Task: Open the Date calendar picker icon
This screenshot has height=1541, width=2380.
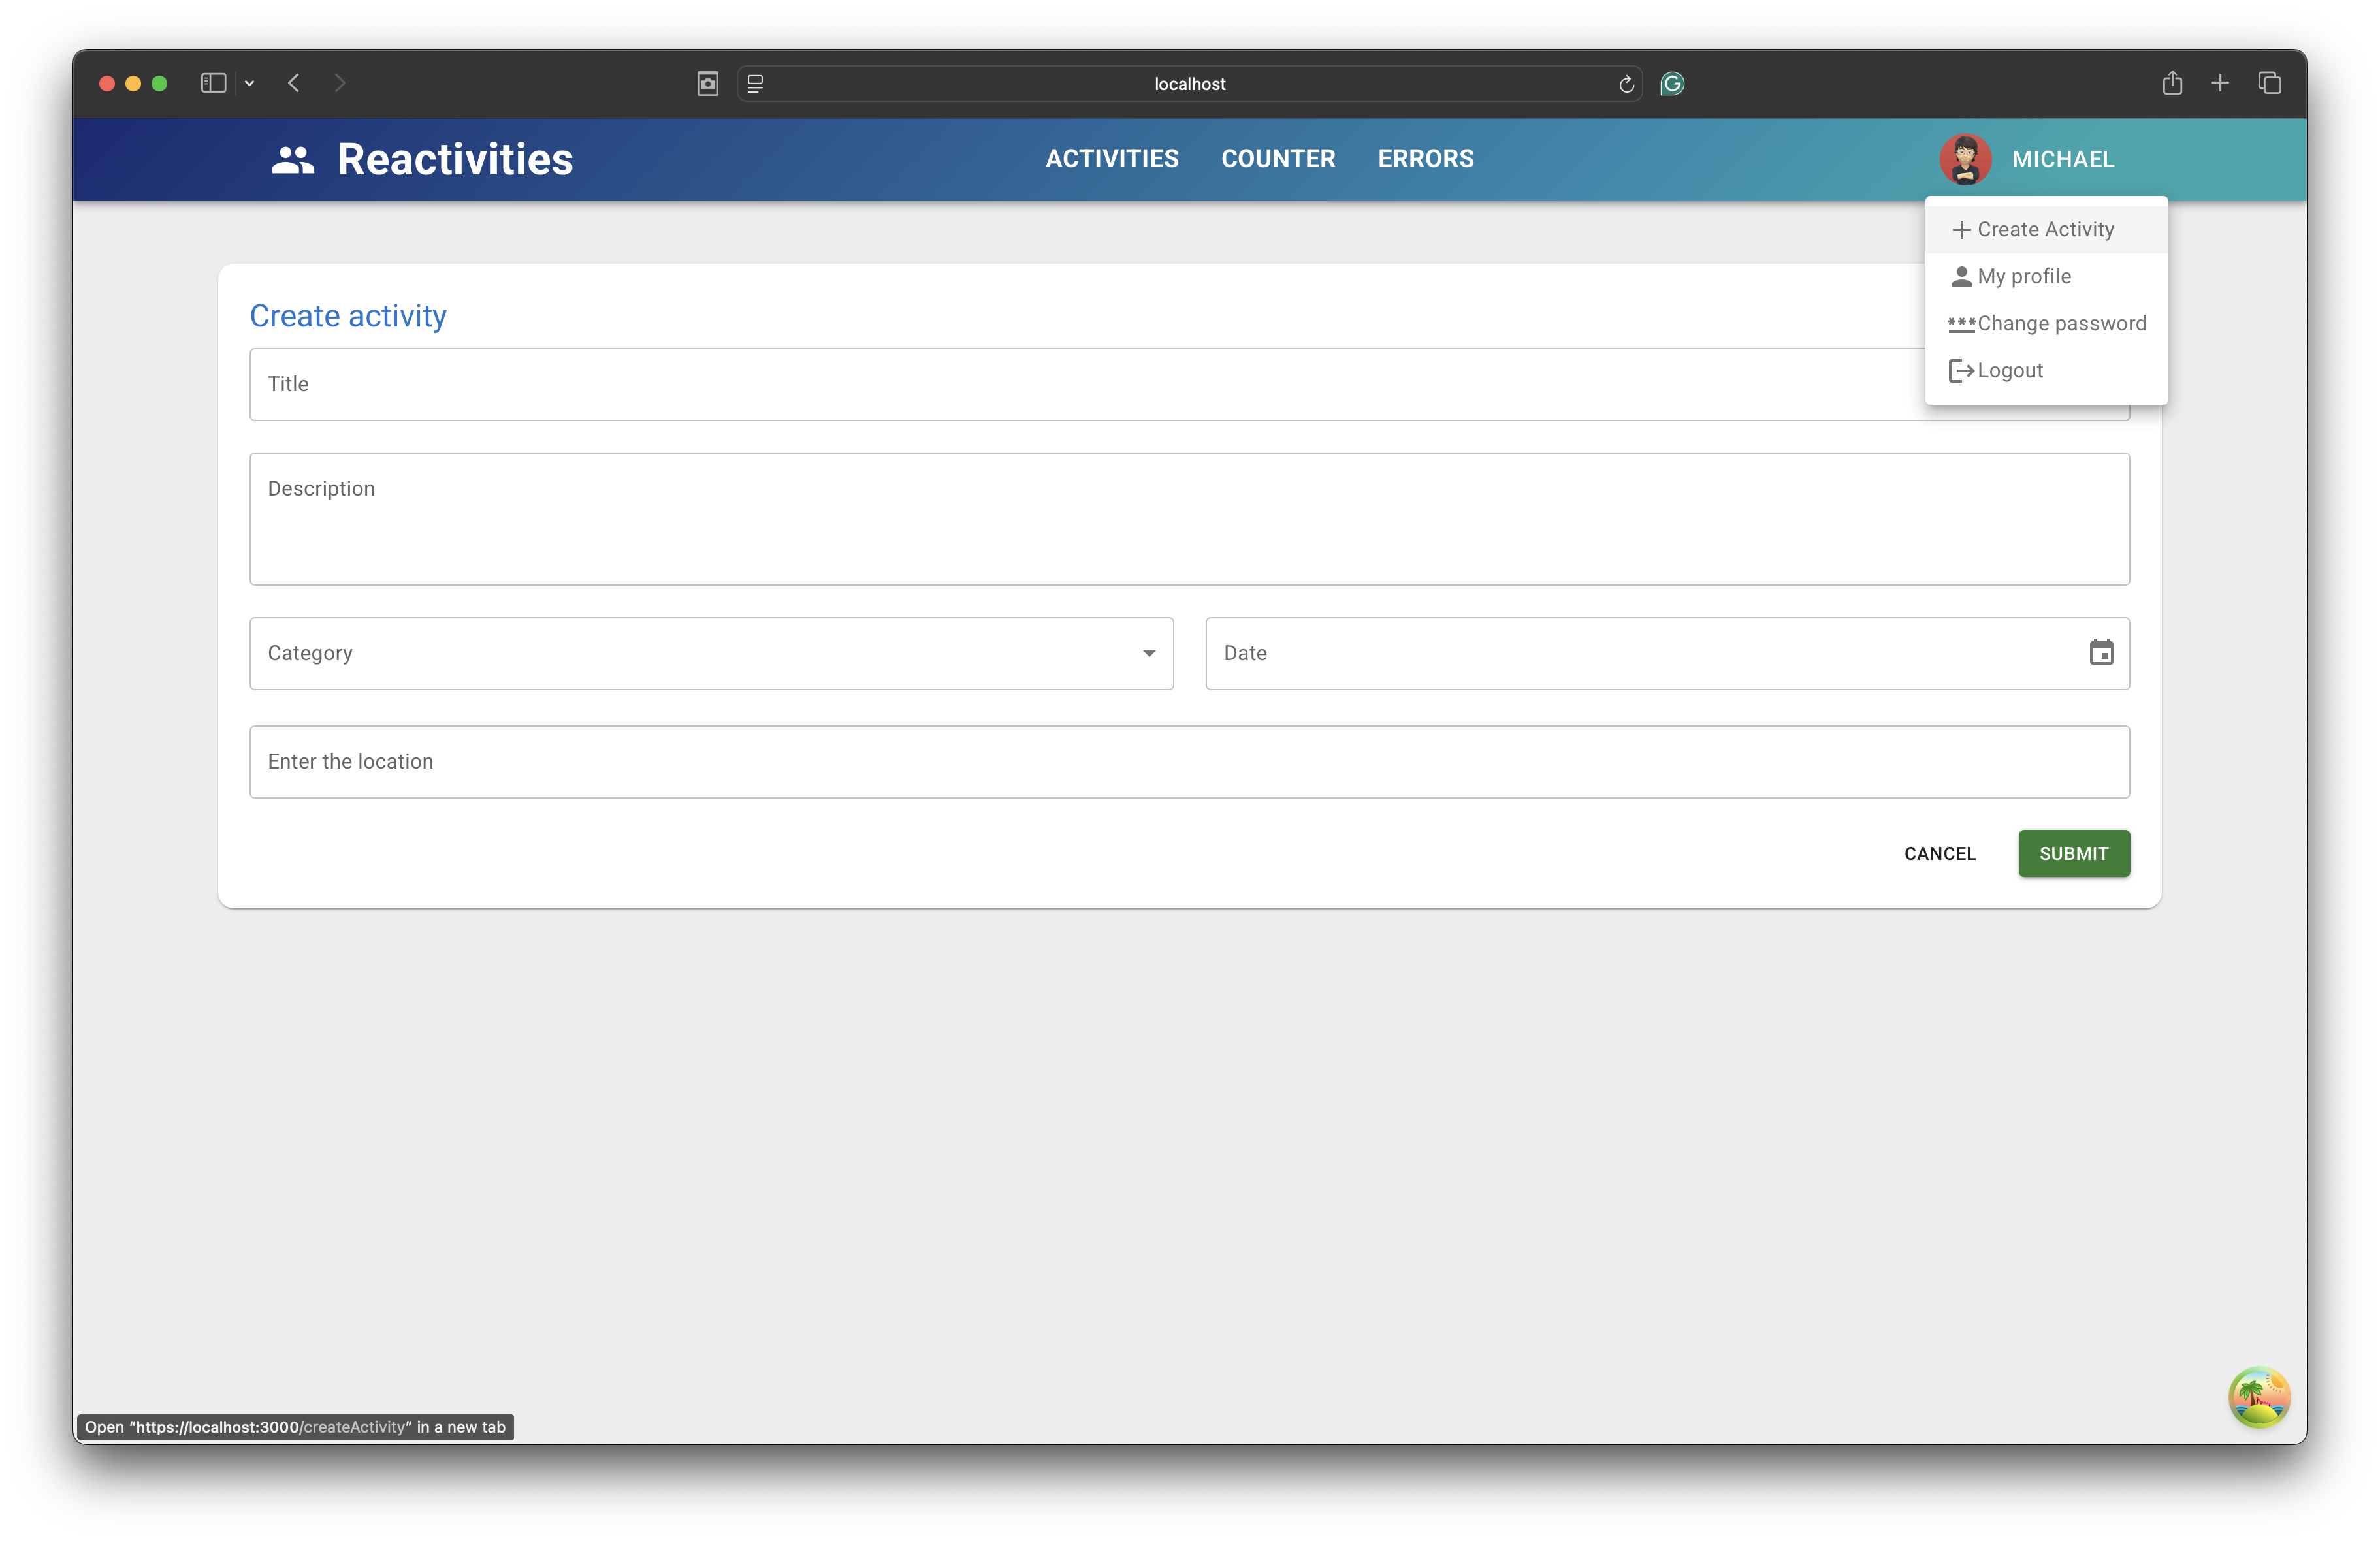Action: pyautogui.click(x=2101, y=653)
